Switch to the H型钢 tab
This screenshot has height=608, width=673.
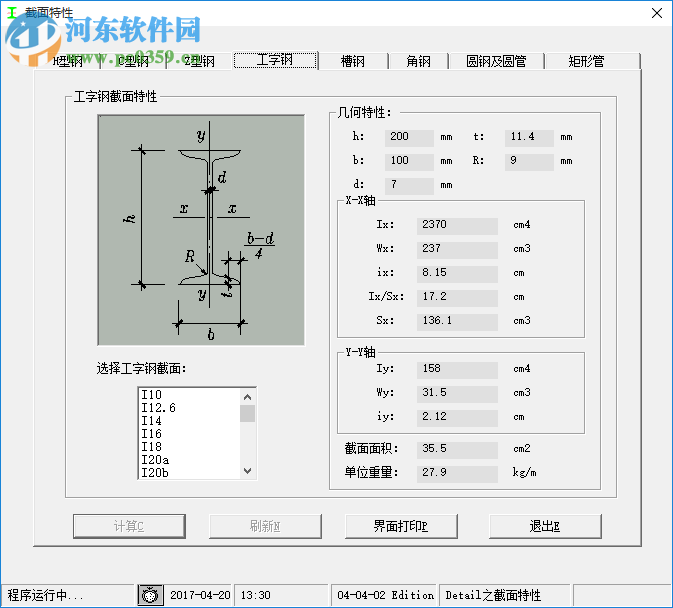point(67,61)
